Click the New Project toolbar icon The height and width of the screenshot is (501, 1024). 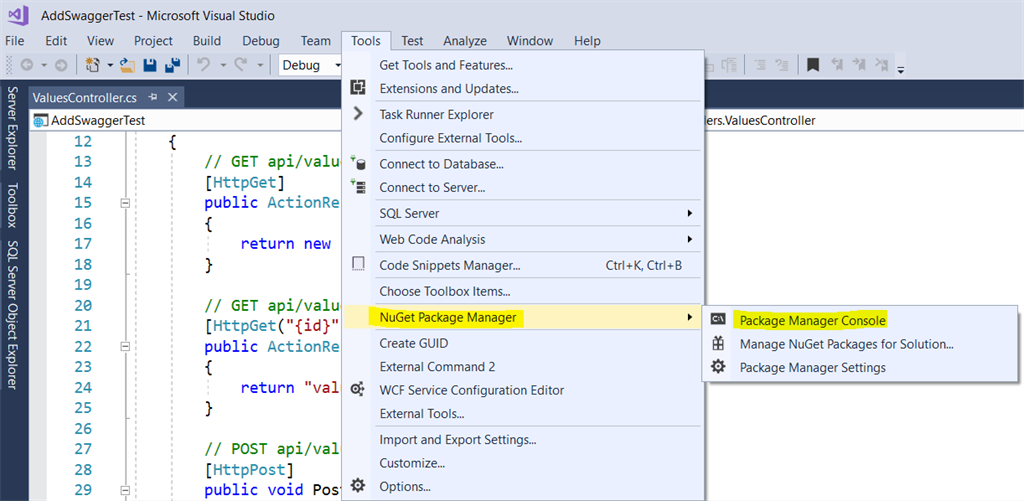point(93,65)
